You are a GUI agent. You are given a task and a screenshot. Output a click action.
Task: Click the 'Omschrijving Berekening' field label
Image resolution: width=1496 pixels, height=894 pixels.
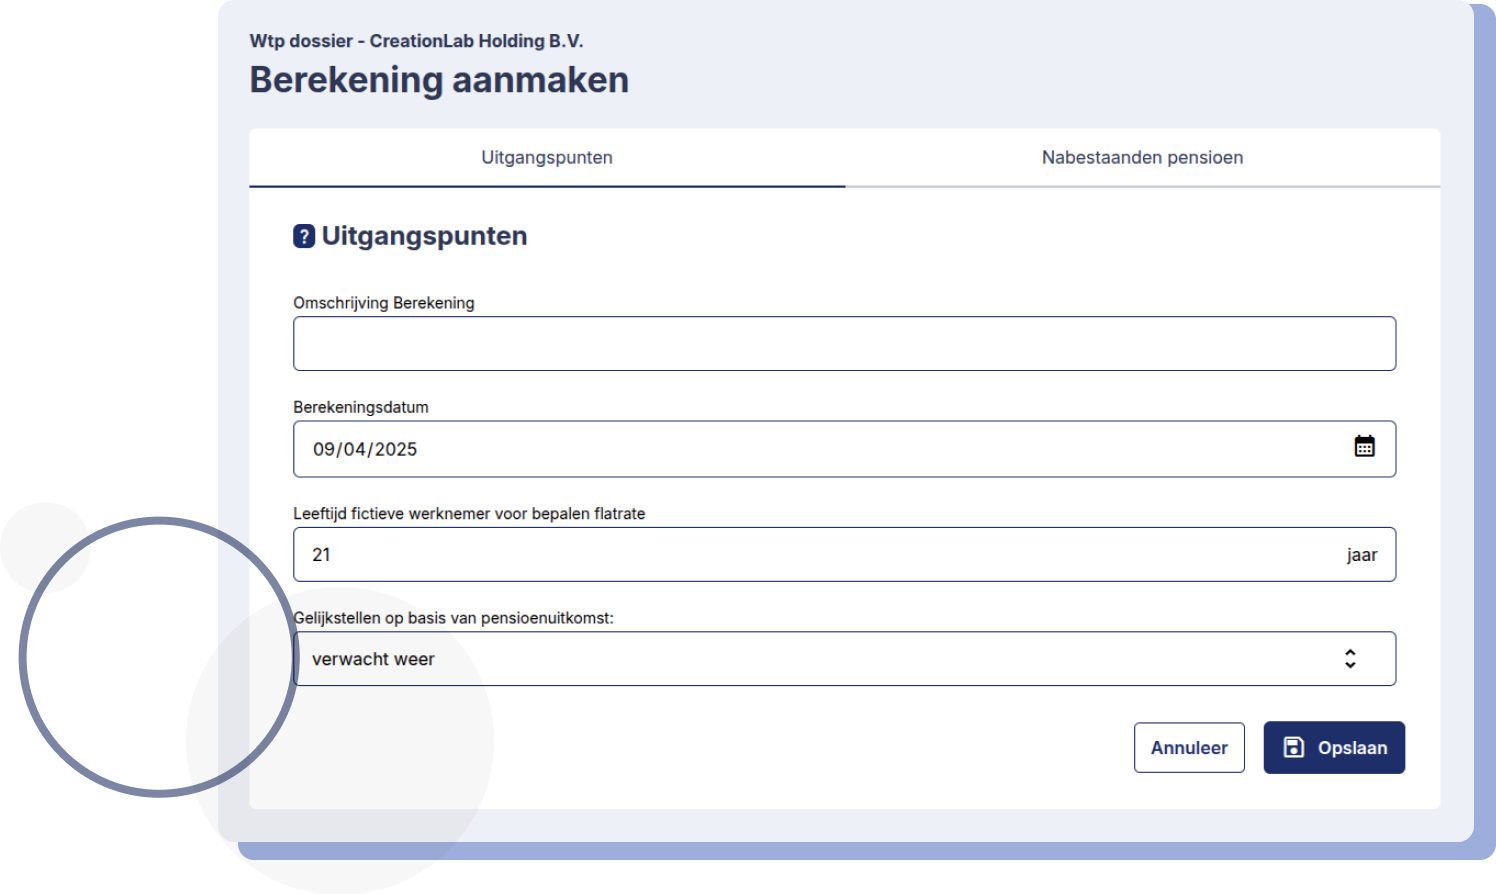pyautogui.click(x=383, y=303)
